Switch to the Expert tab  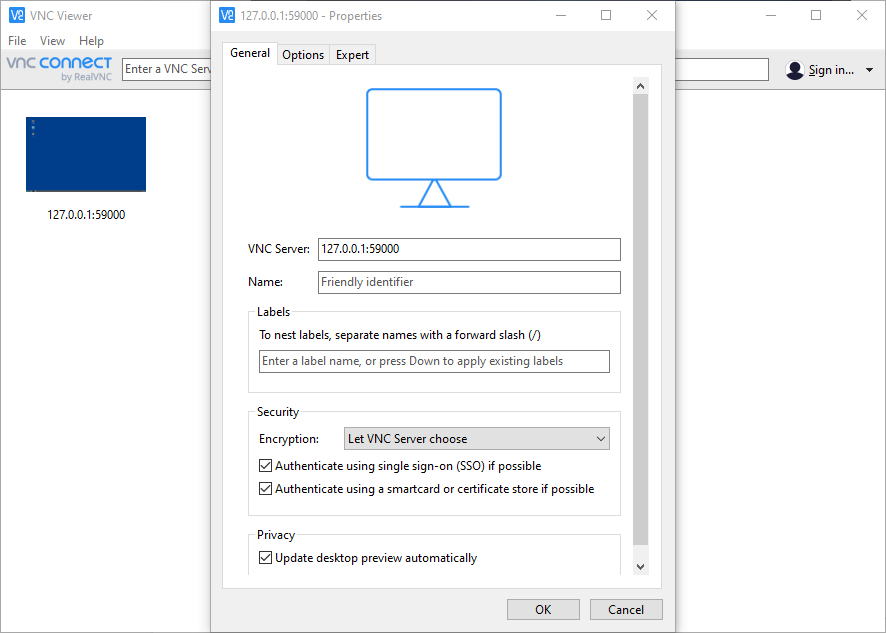click(x=352, y=54)
